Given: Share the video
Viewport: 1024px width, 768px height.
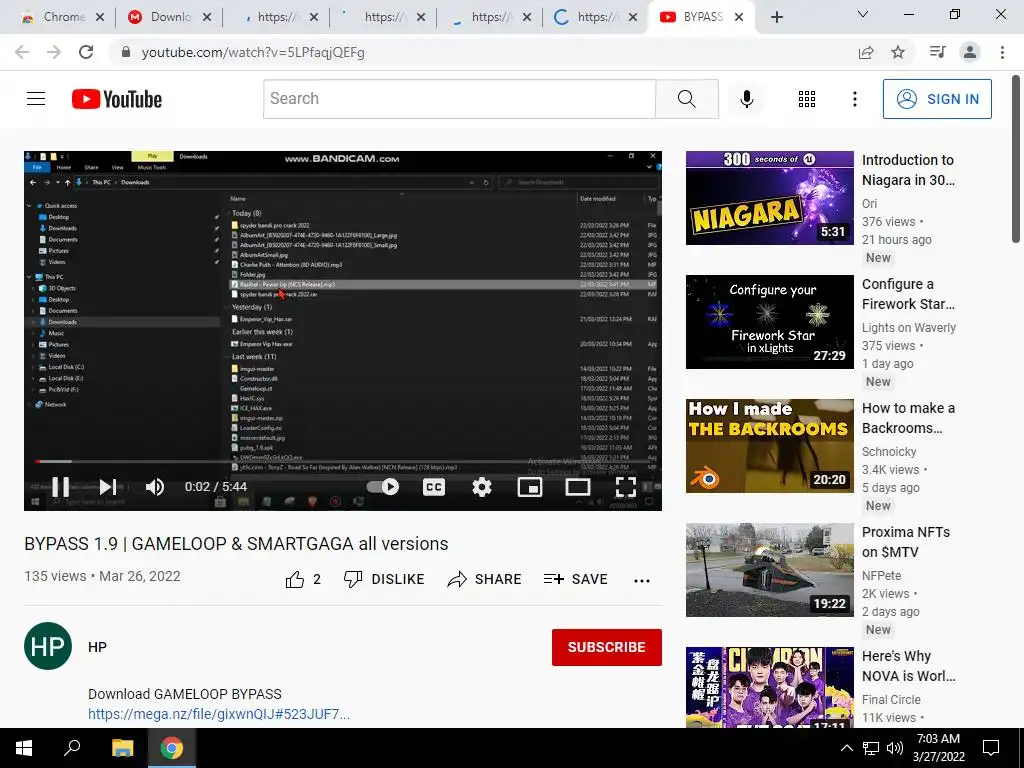Looking at the screenshot, I should [x=484, y=579].
